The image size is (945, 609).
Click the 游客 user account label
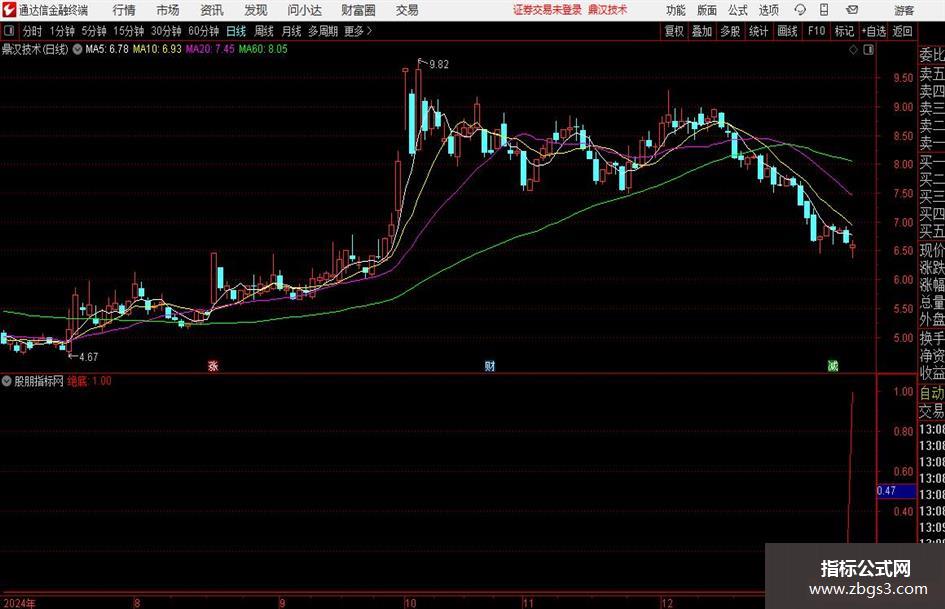903,10
